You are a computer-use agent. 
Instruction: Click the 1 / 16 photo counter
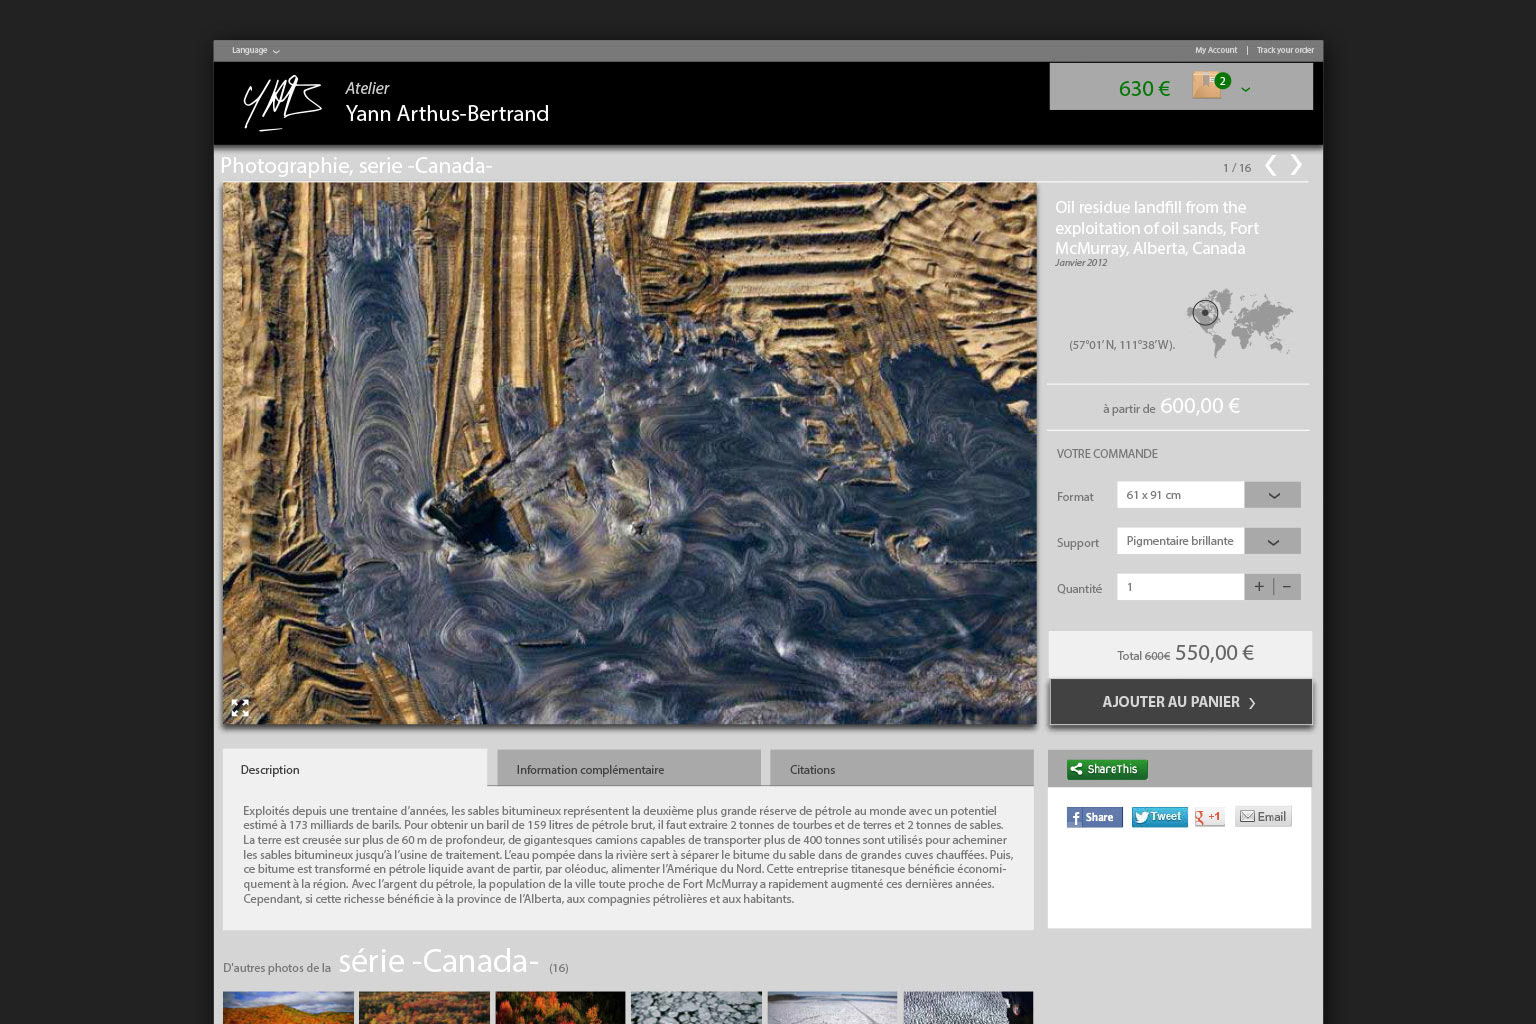click(x=1237, y=168)
